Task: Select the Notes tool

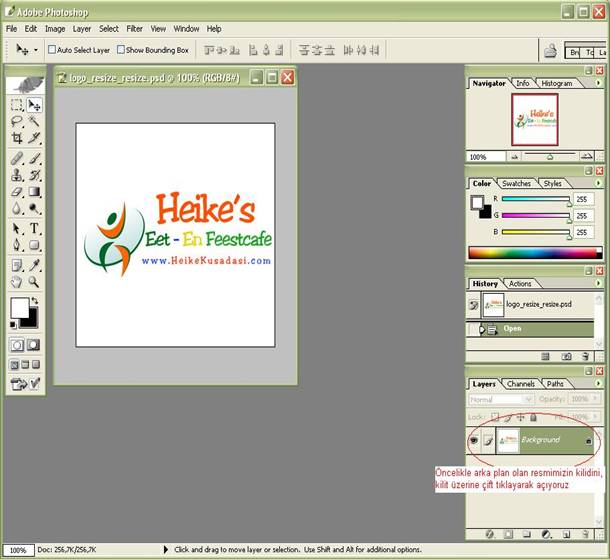Action: pyautogui.click(x=16, y=265)
